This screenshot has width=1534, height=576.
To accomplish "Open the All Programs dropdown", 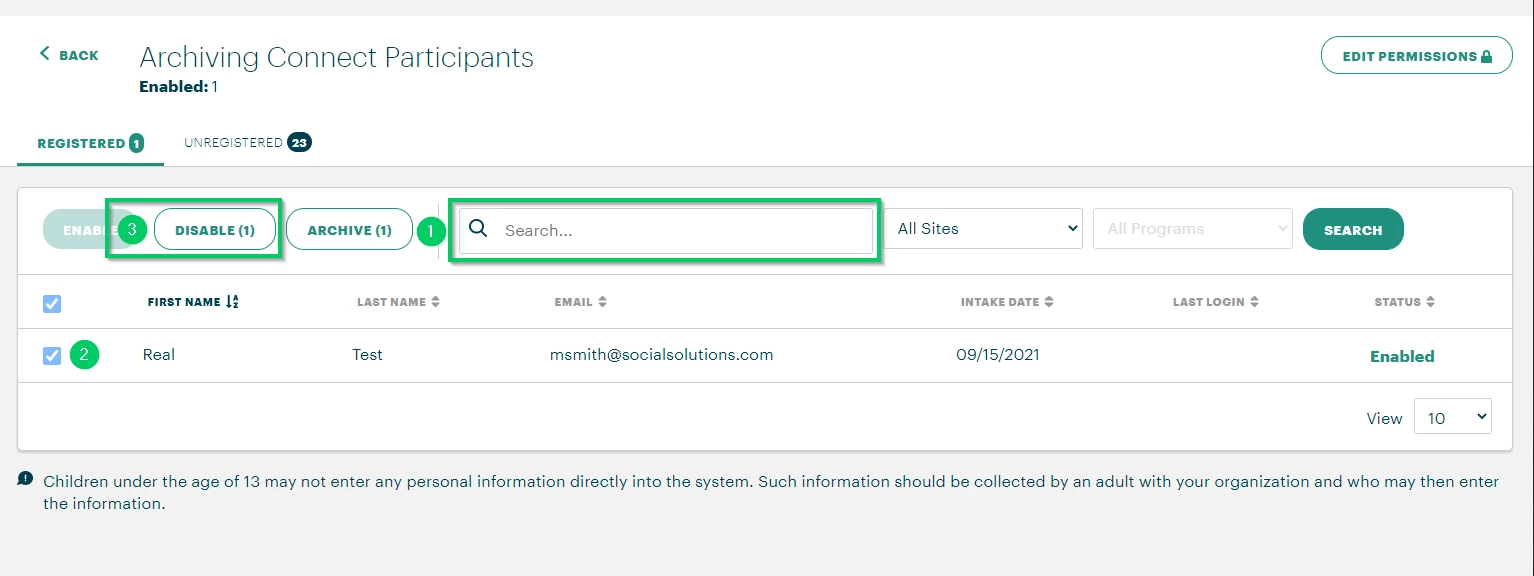I will click(x=1193, y=229).
